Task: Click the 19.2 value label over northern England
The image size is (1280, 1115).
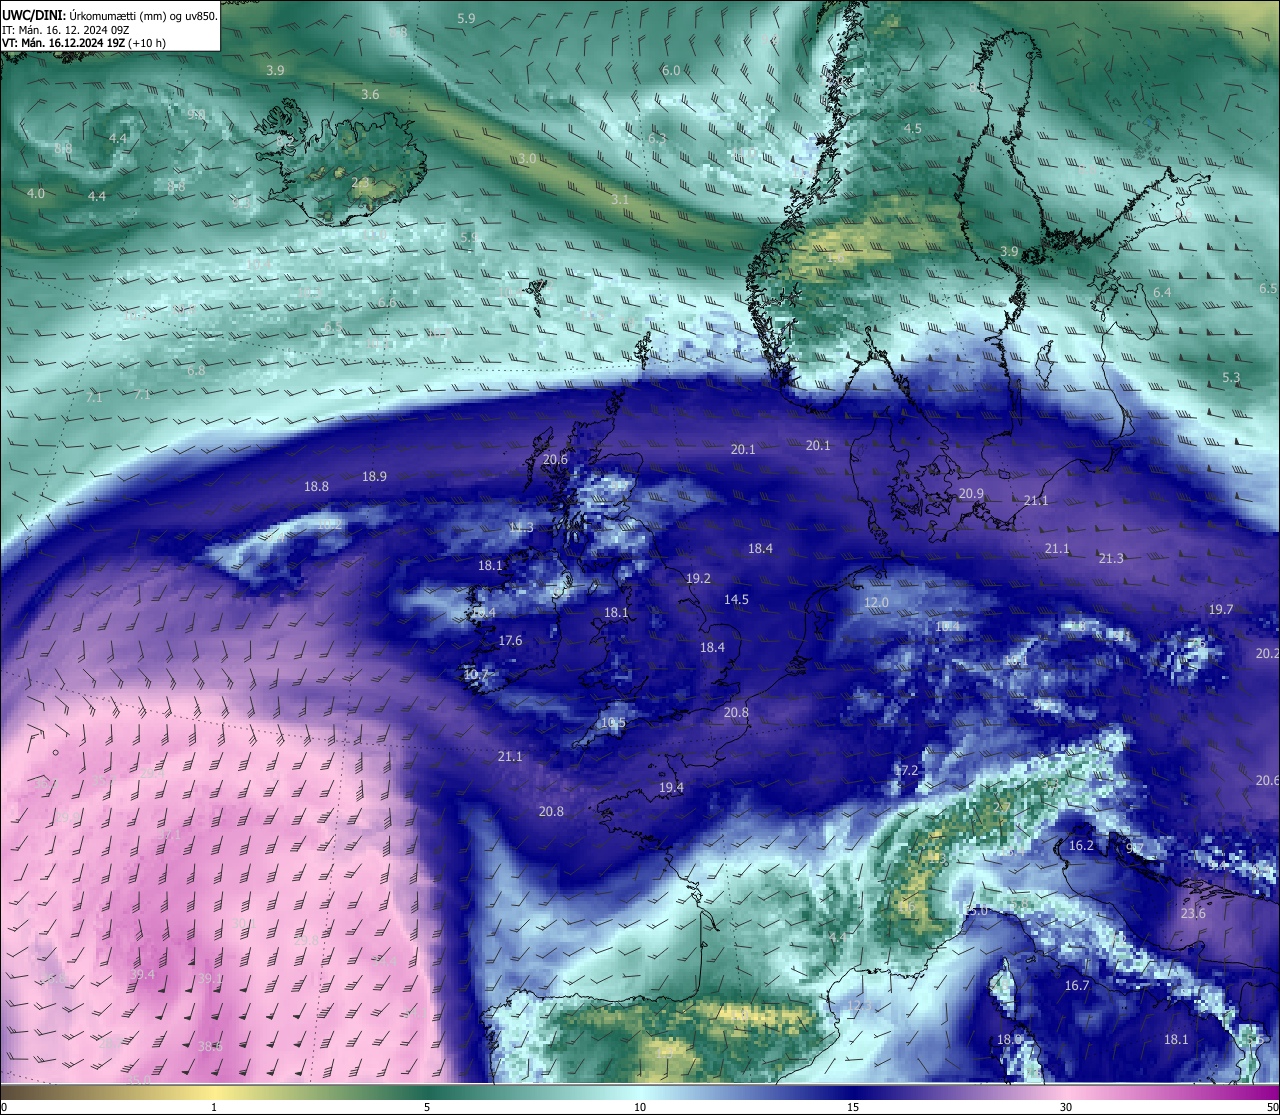Action: click(698, 578)
